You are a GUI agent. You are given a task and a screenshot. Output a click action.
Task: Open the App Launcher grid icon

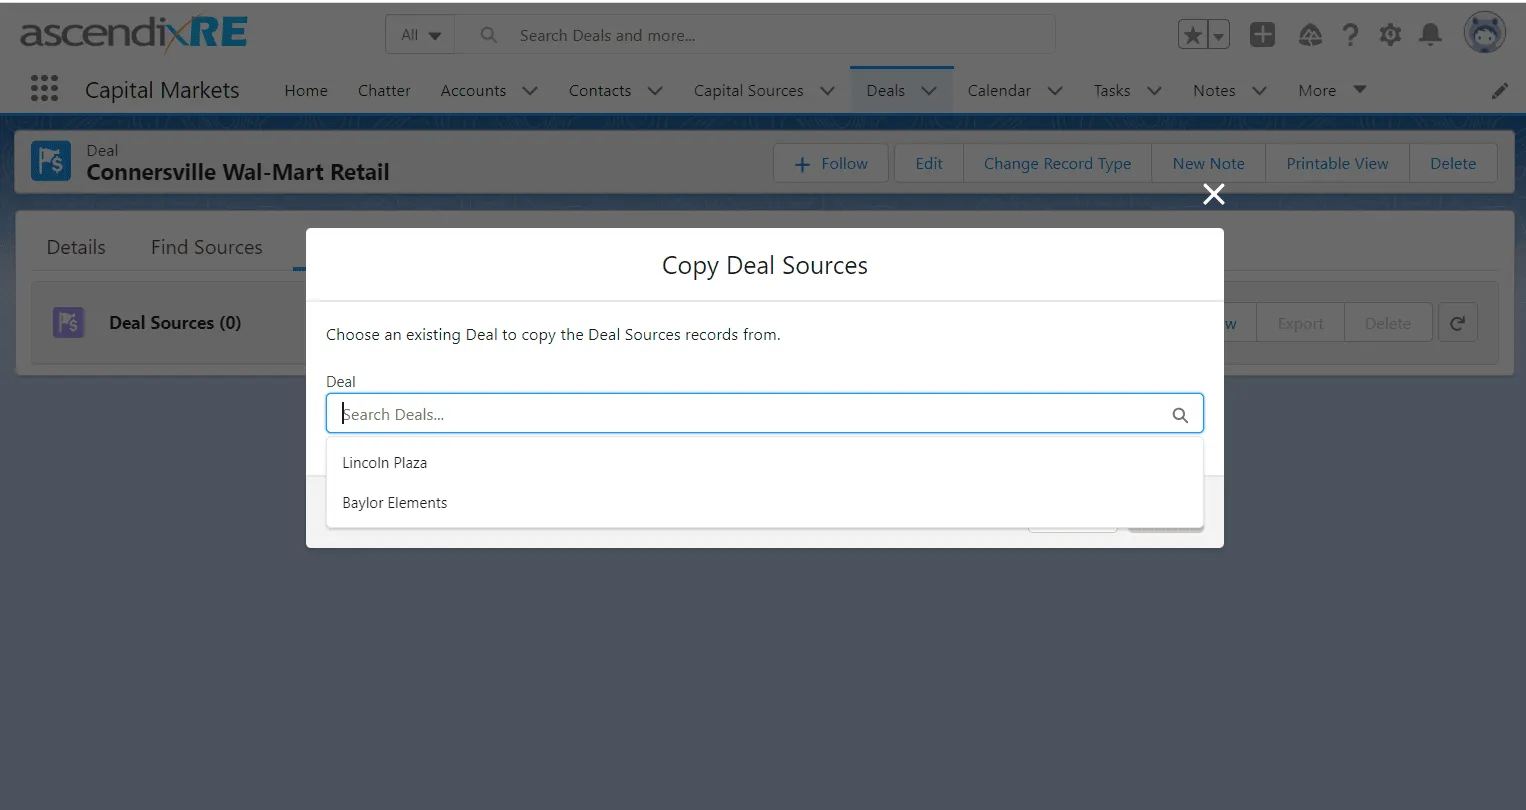pos(44,89)
